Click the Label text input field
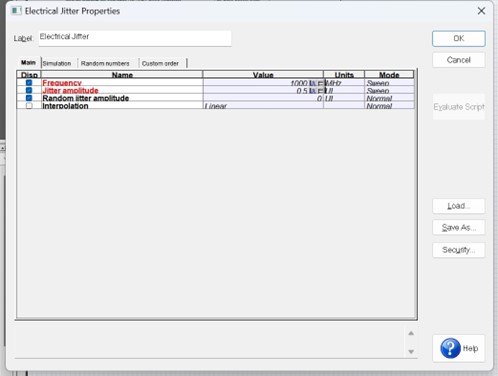The image size is (498, 376). (135, 38)
